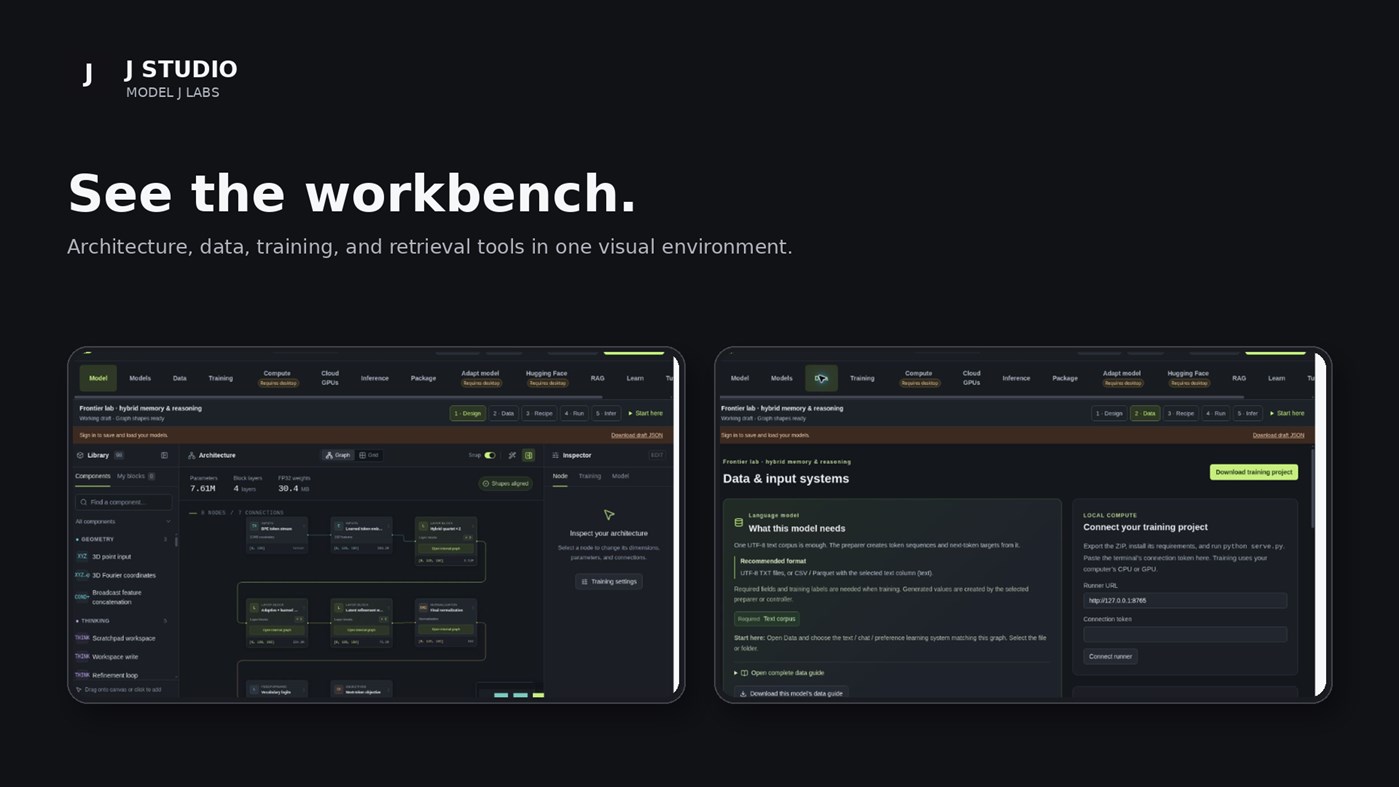Click the Architecture hierarchy icon beside the panel title
1399x787 pixels.
192,455
